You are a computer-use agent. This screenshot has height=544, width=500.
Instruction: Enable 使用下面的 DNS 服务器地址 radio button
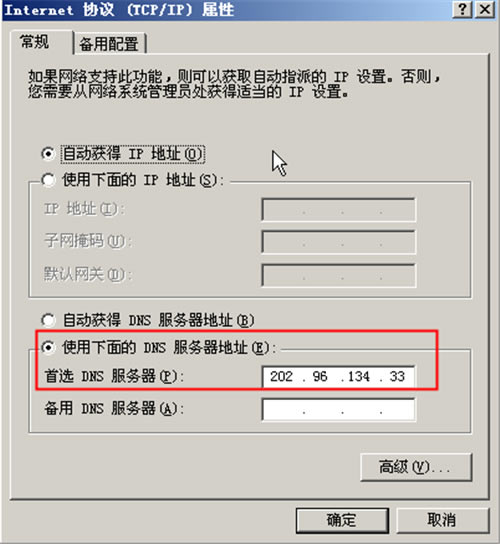(x=48, y=347)
